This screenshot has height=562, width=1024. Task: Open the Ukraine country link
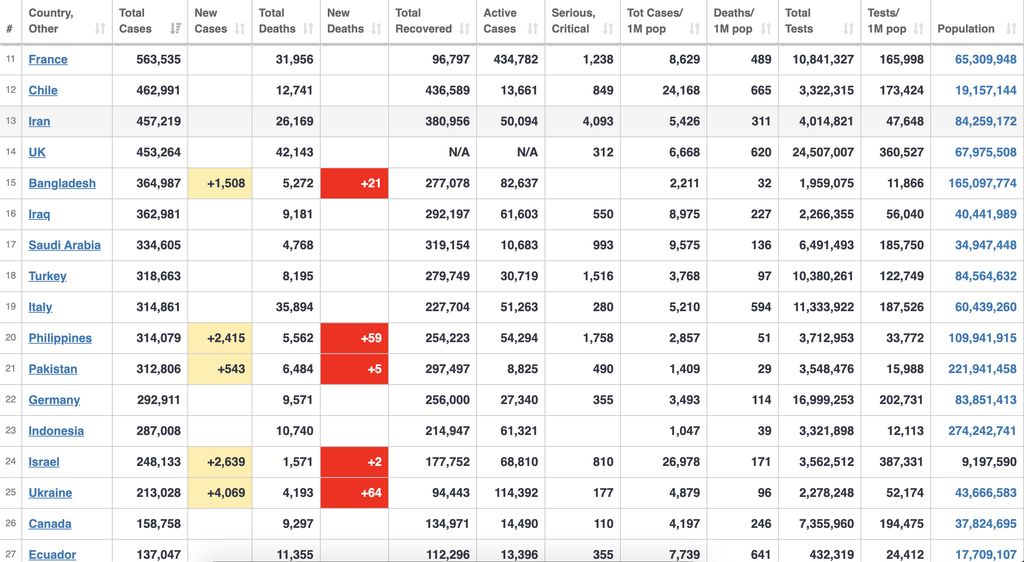(x=50, y=493)
